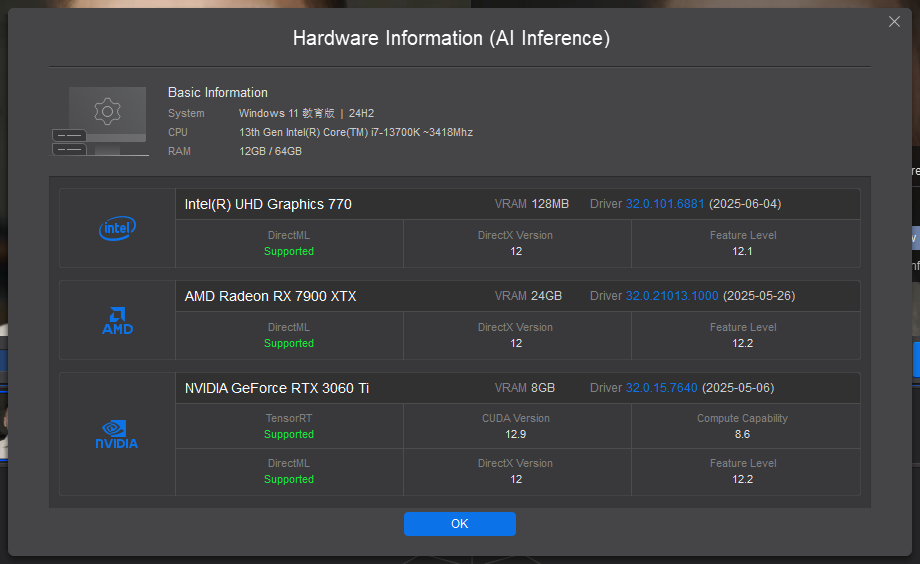Click Intel DirectML Supported status
Screen dimensions: 920x564
coord(289,251)
